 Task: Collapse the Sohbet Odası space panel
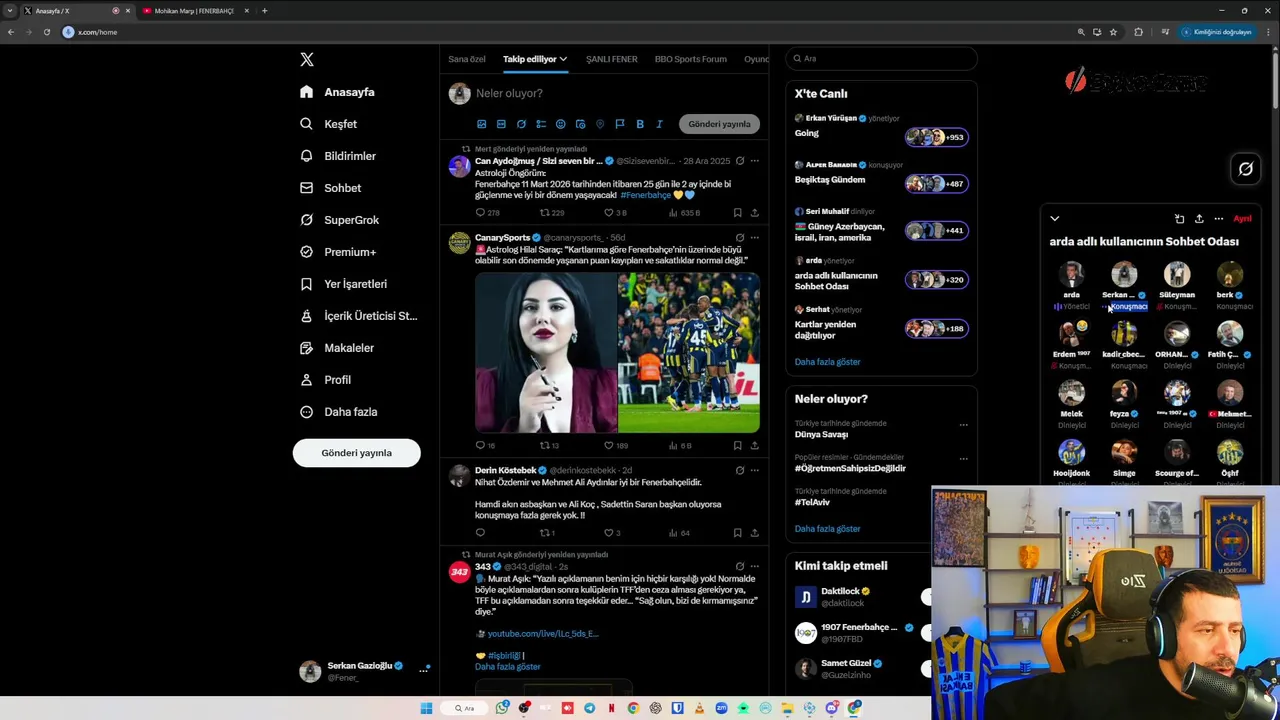1054,218
